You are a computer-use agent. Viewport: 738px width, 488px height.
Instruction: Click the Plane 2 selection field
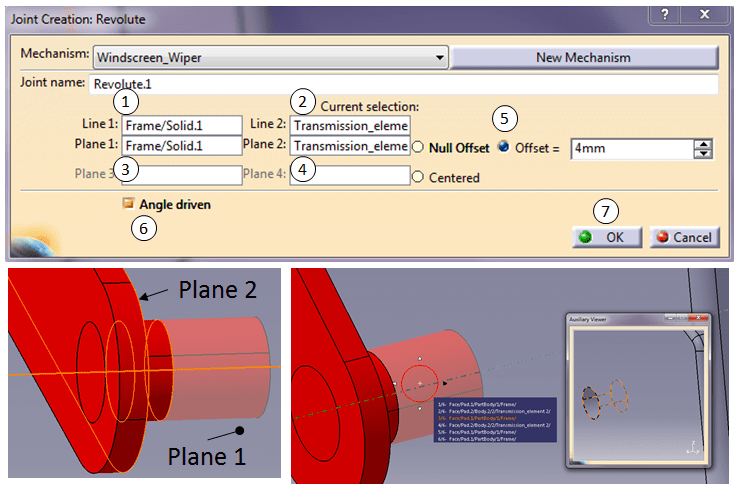pyautogui.click(x=350, y=146)
